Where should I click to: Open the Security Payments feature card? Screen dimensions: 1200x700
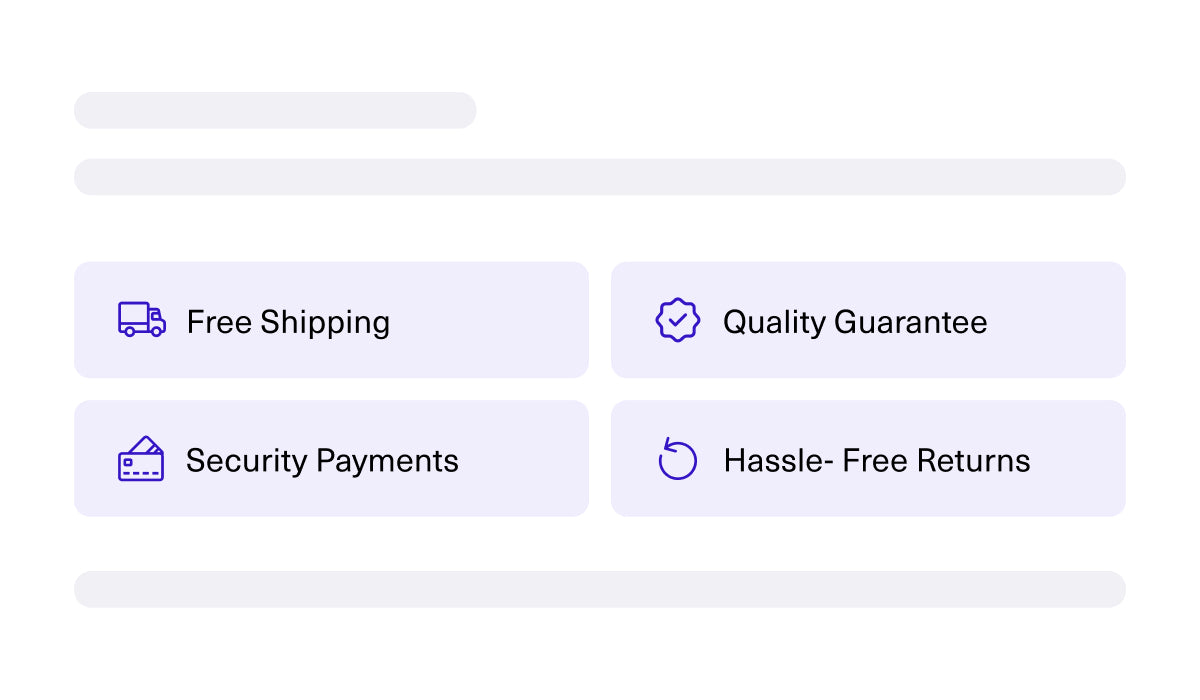[x=331, y=458]
